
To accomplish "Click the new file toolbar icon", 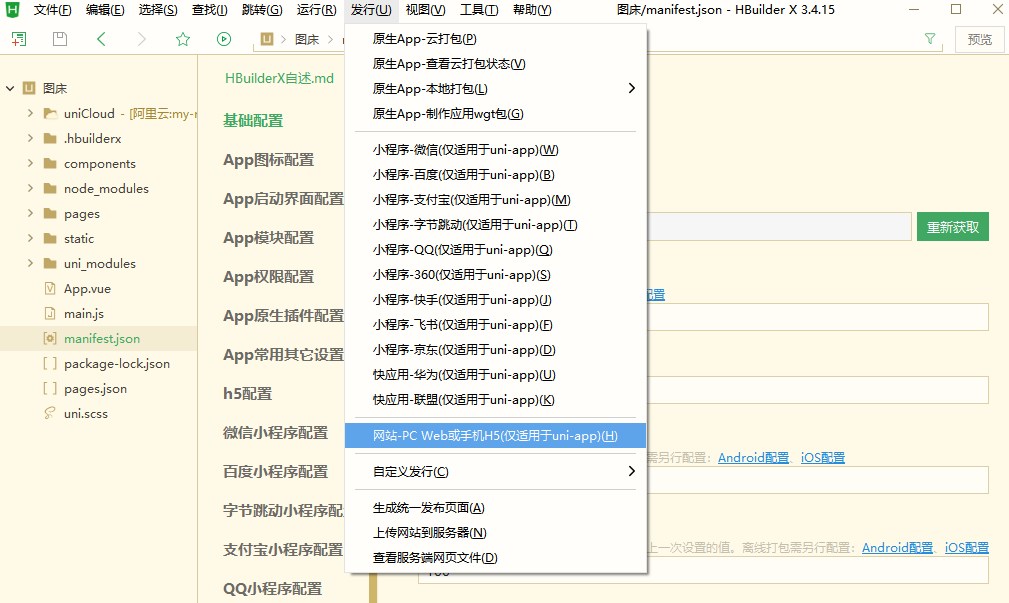I will coord(19,39).
